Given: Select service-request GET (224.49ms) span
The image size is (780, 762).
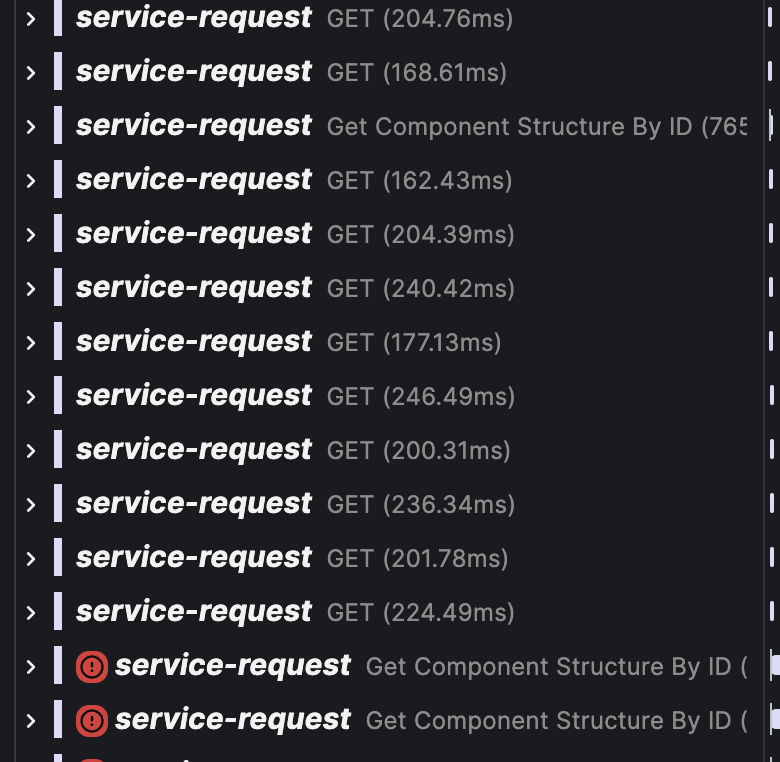Looking at the screenshot, I should pyautogui.click(x=194, y=612).
